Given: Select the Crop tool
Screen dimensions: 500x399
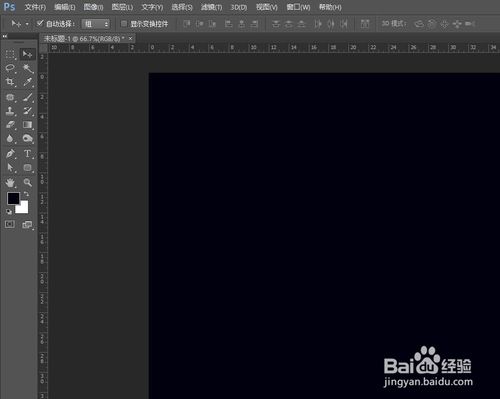Looking at the screenshot, I should point(10,82).
